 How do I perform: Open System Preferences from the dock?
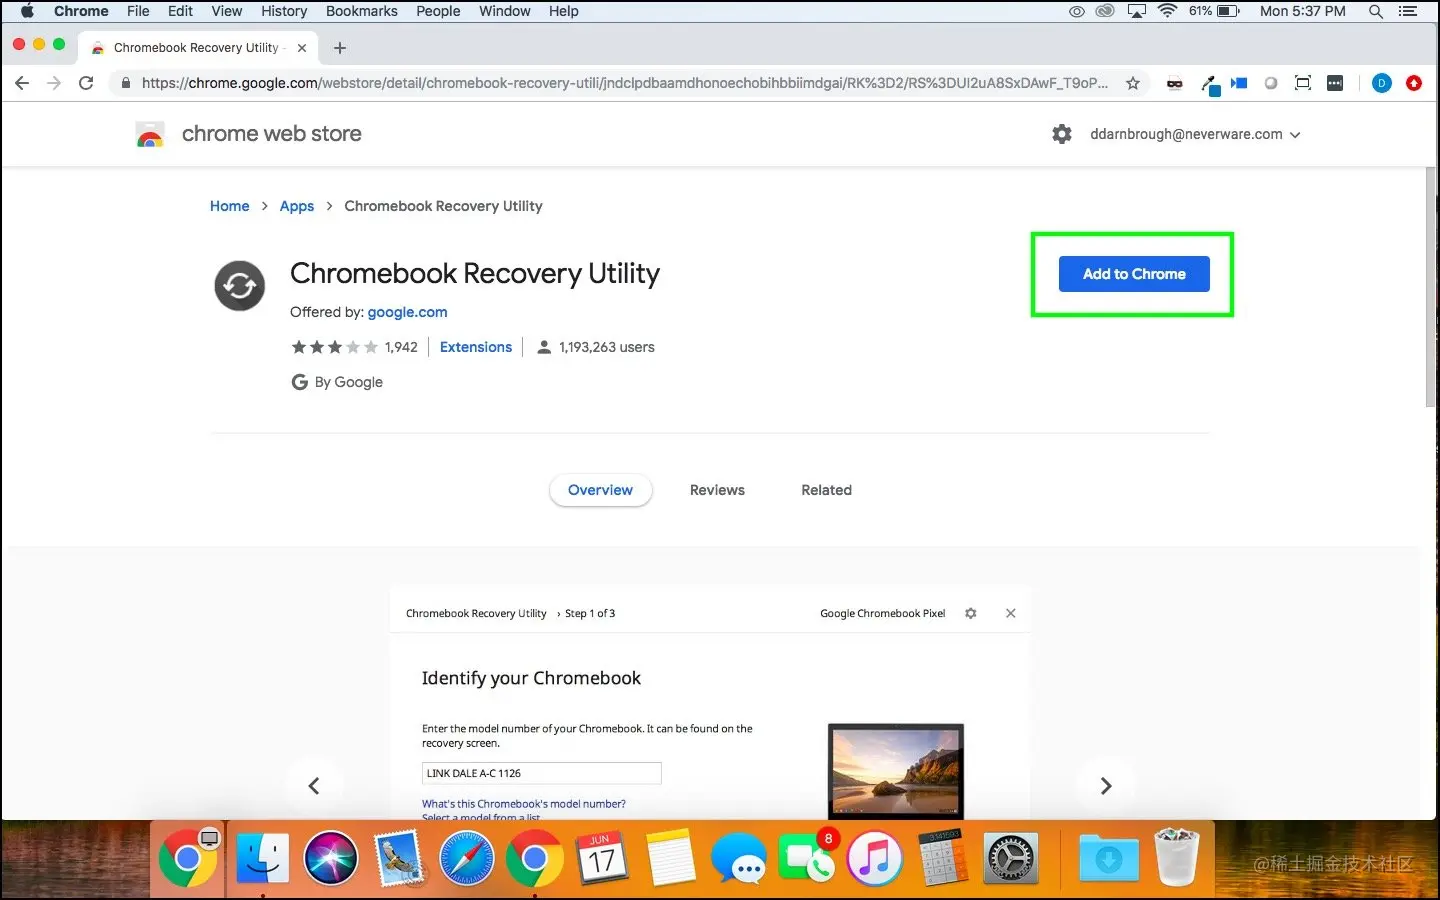pos(1011,858)
